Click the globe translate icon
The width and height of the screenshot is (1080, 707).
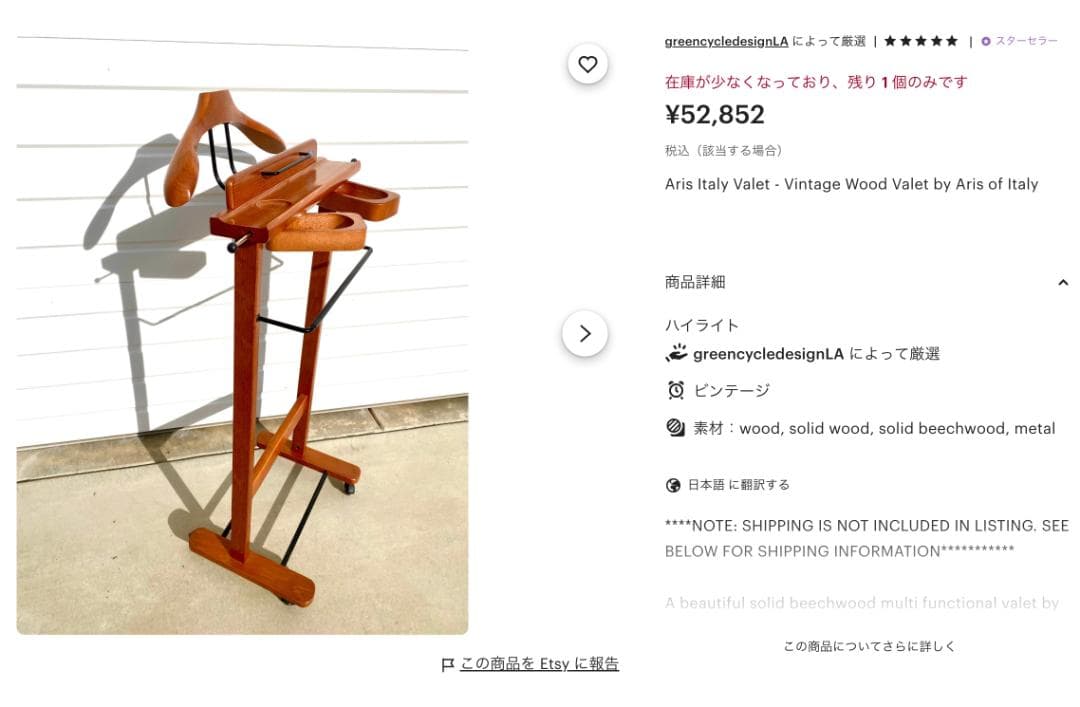point(673,485)
